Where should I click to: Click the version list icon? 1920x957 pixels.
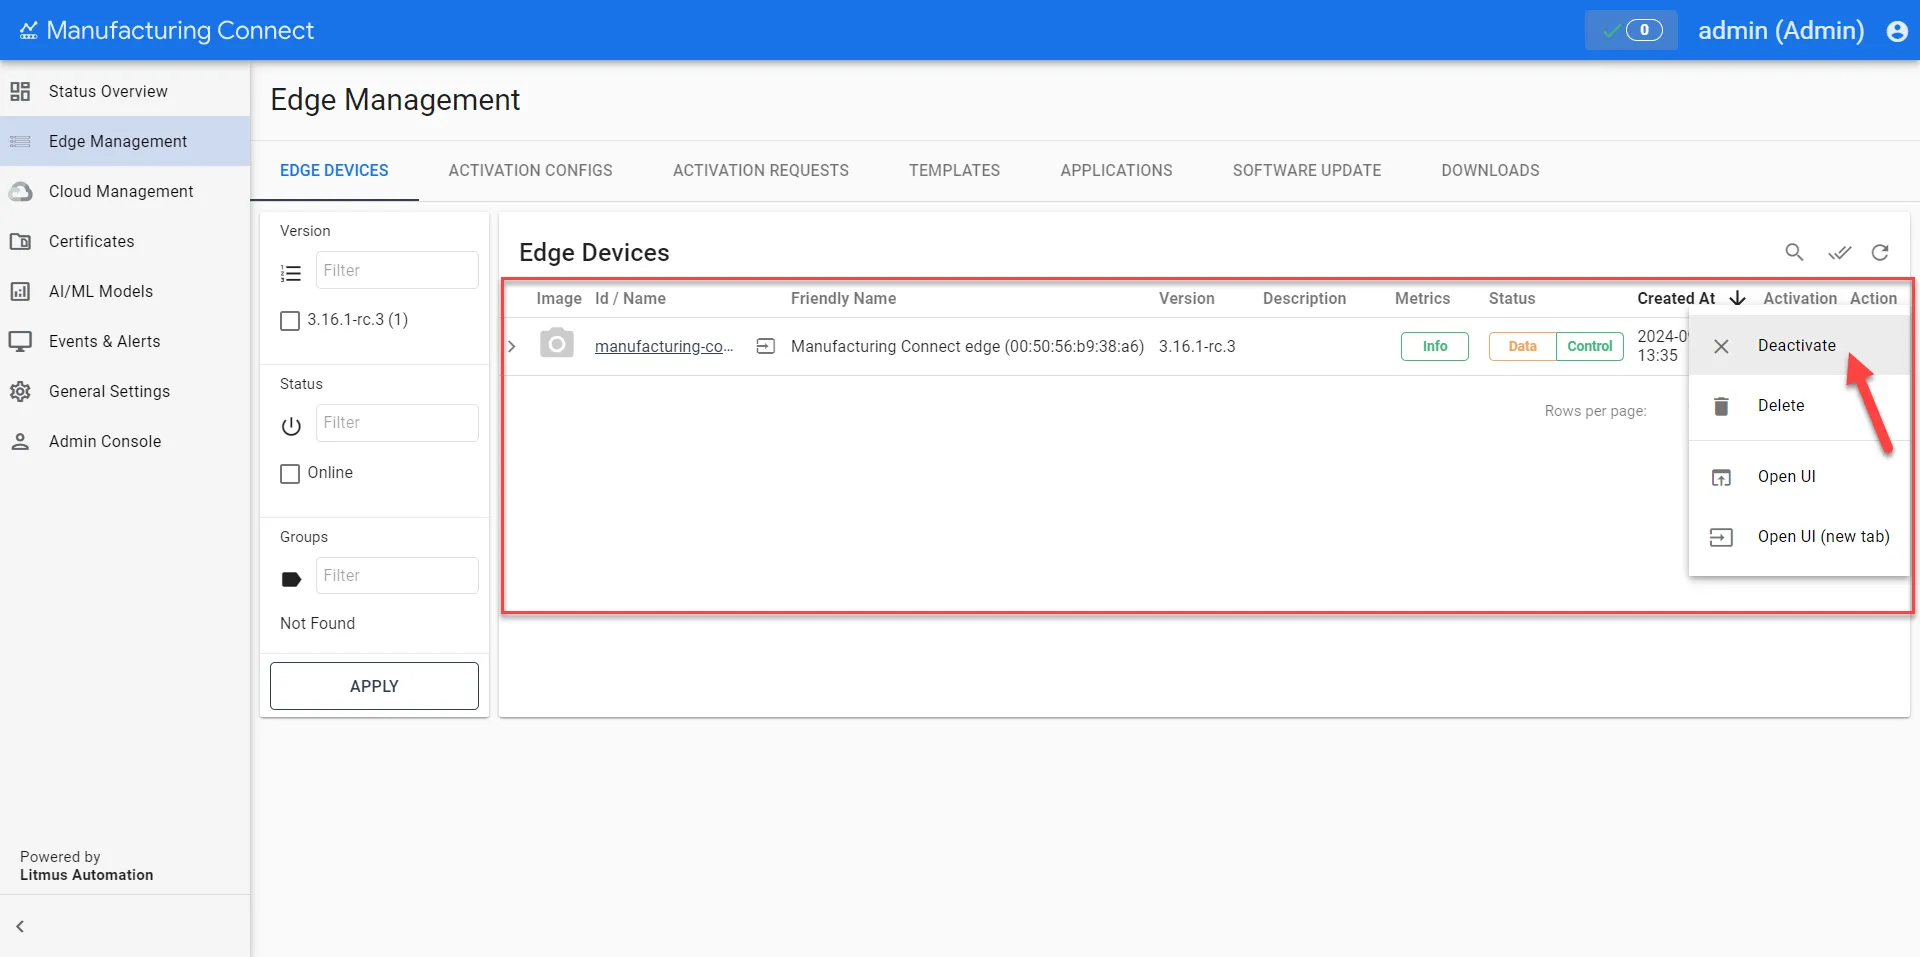pos(291,273)
